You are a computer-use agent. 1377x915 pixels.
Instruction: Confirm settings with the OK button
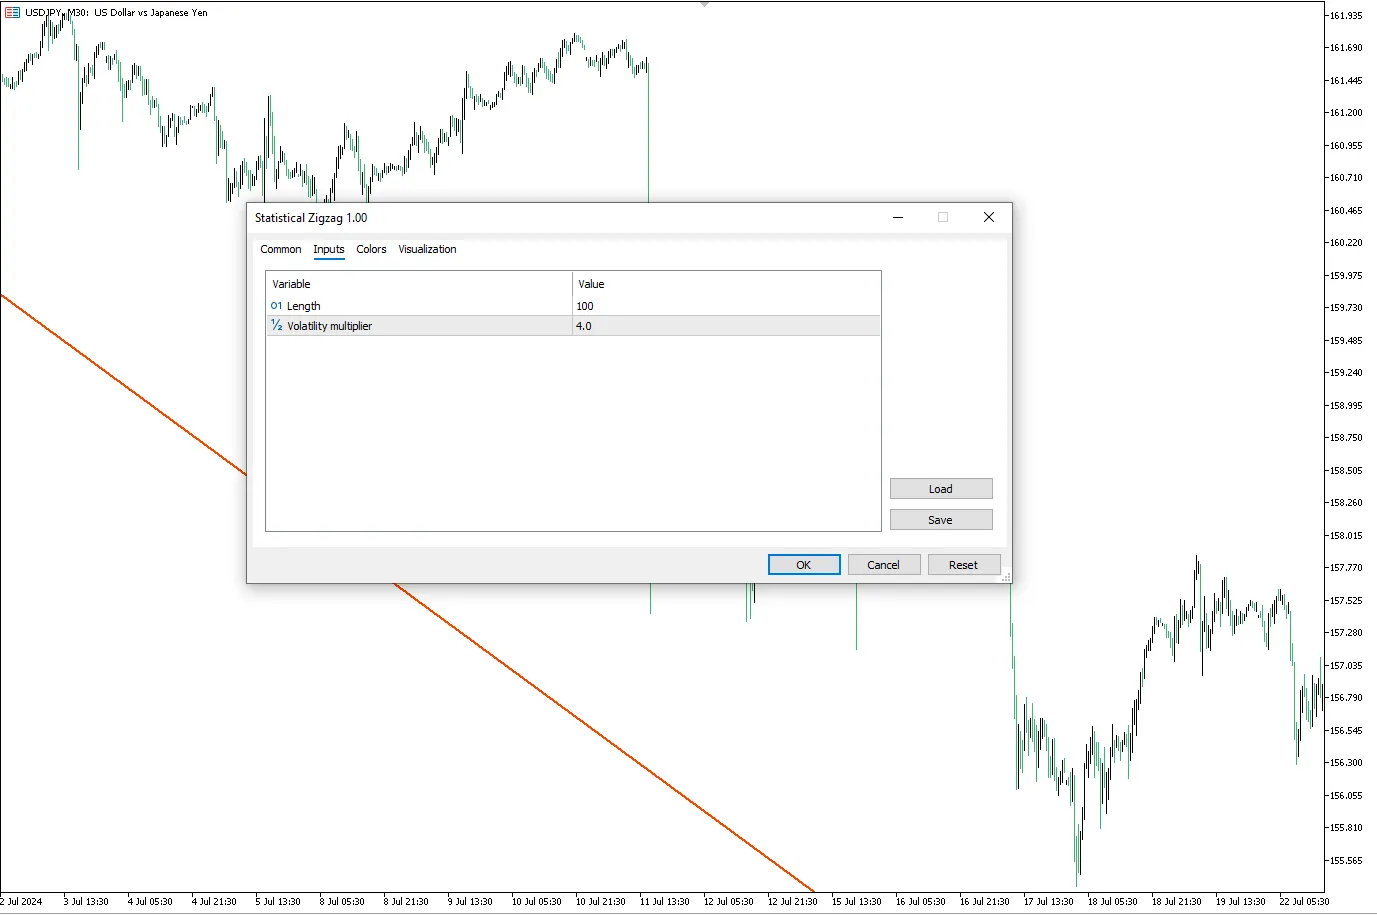coord(804,565)
